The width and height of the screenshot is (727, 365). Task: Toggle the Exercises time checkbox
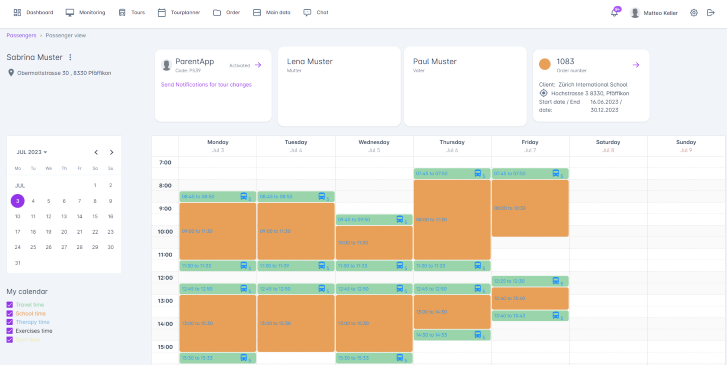click(x=10, y=331)
